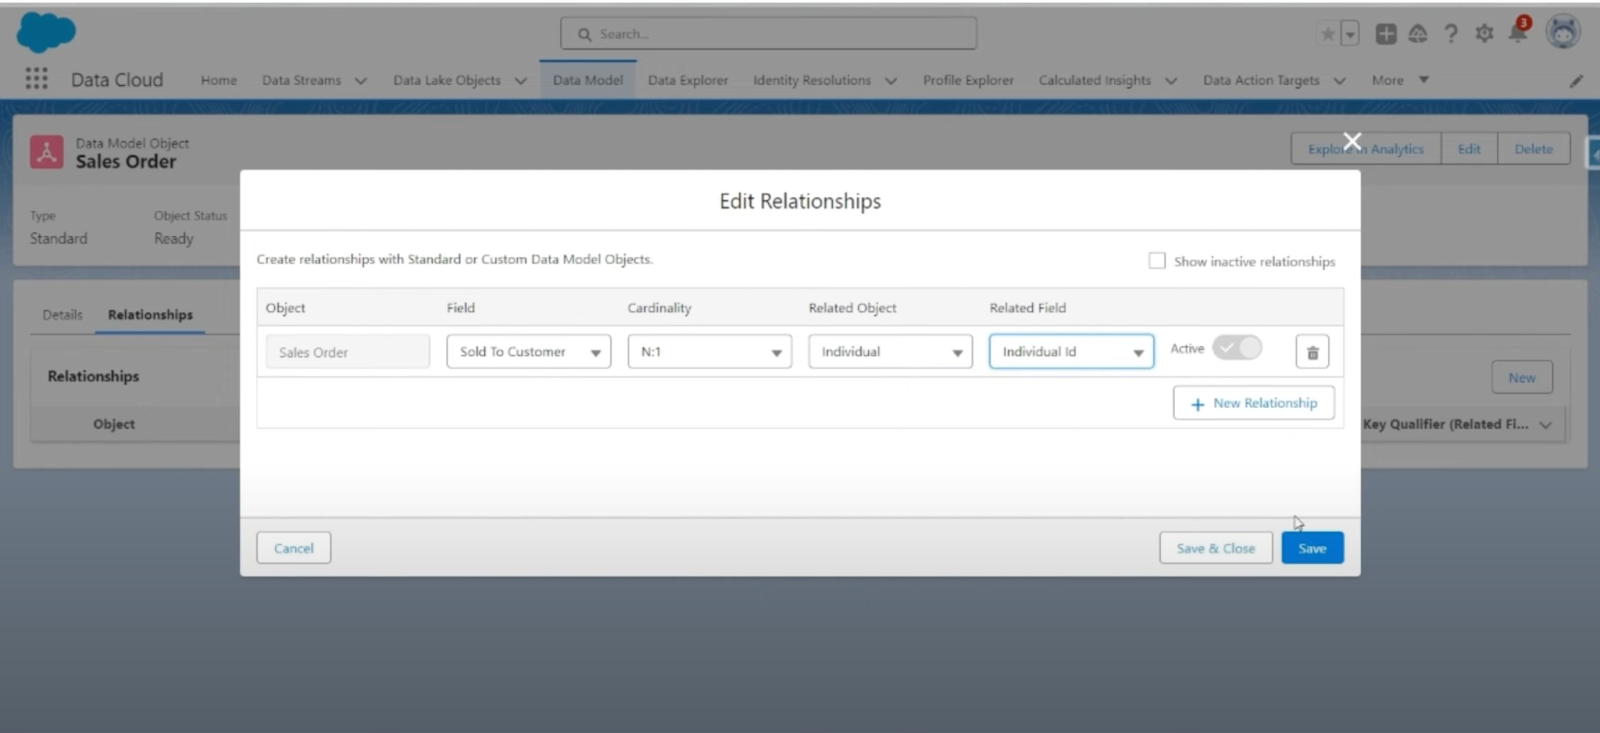Click the Salesforce cloud logo
This screenshot has height=733, width=1600.
click(x=46, y=32)
